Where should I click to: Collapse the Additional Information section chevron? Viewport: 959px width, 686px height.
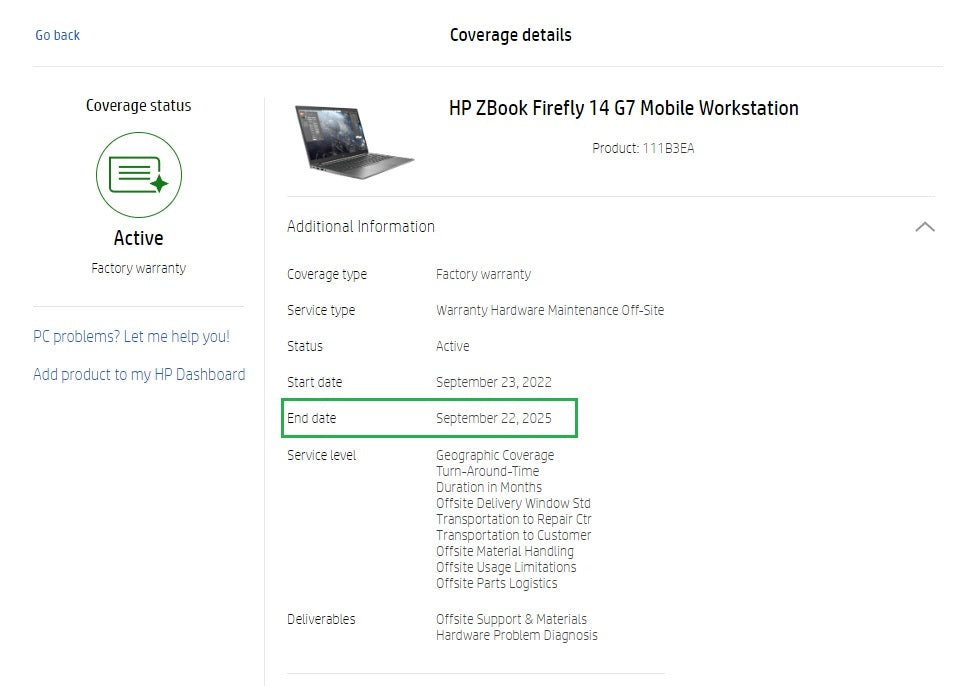pos(925,226)
